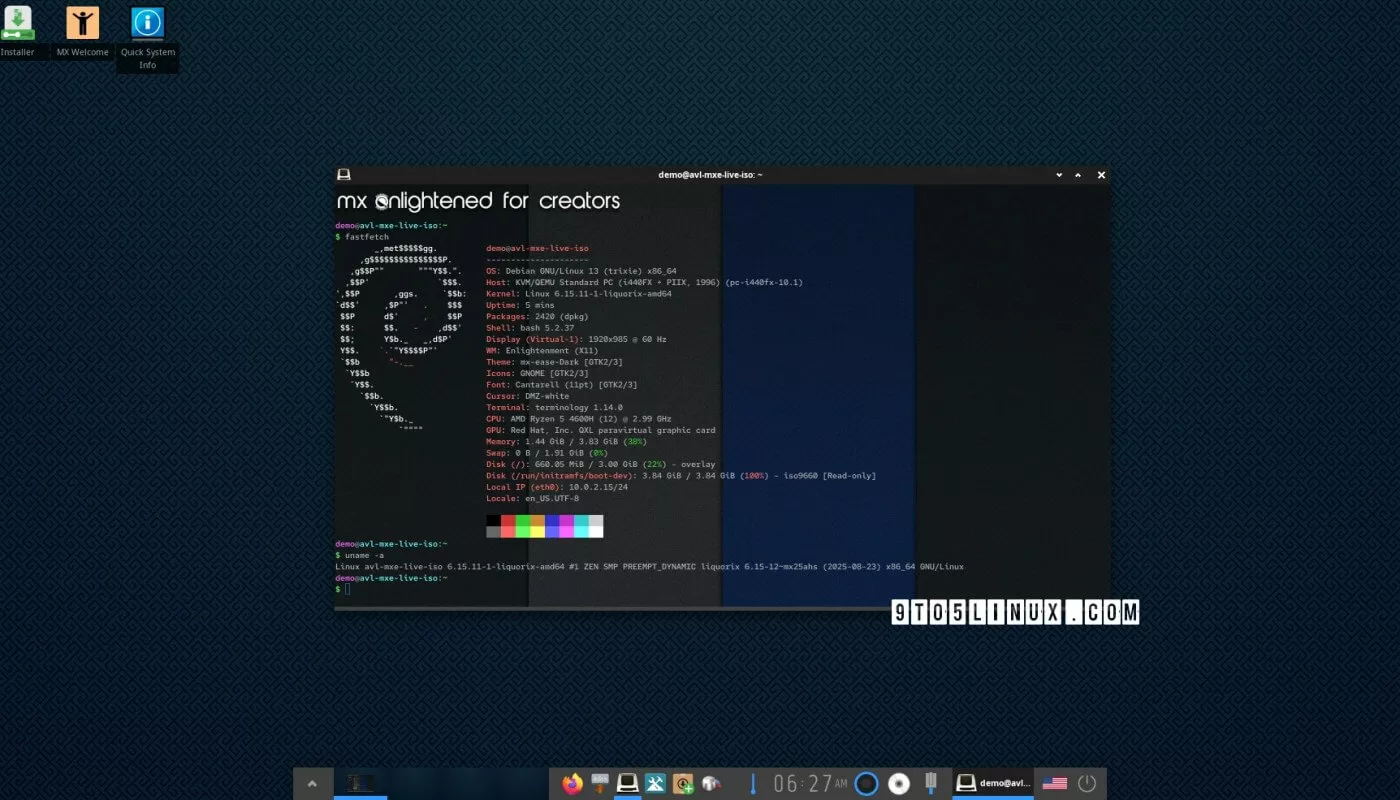The image size is (1400, 800).
Task: Open MX Tools wrench icon in panel
Action: pyautogui.click(x=656, y=784)
